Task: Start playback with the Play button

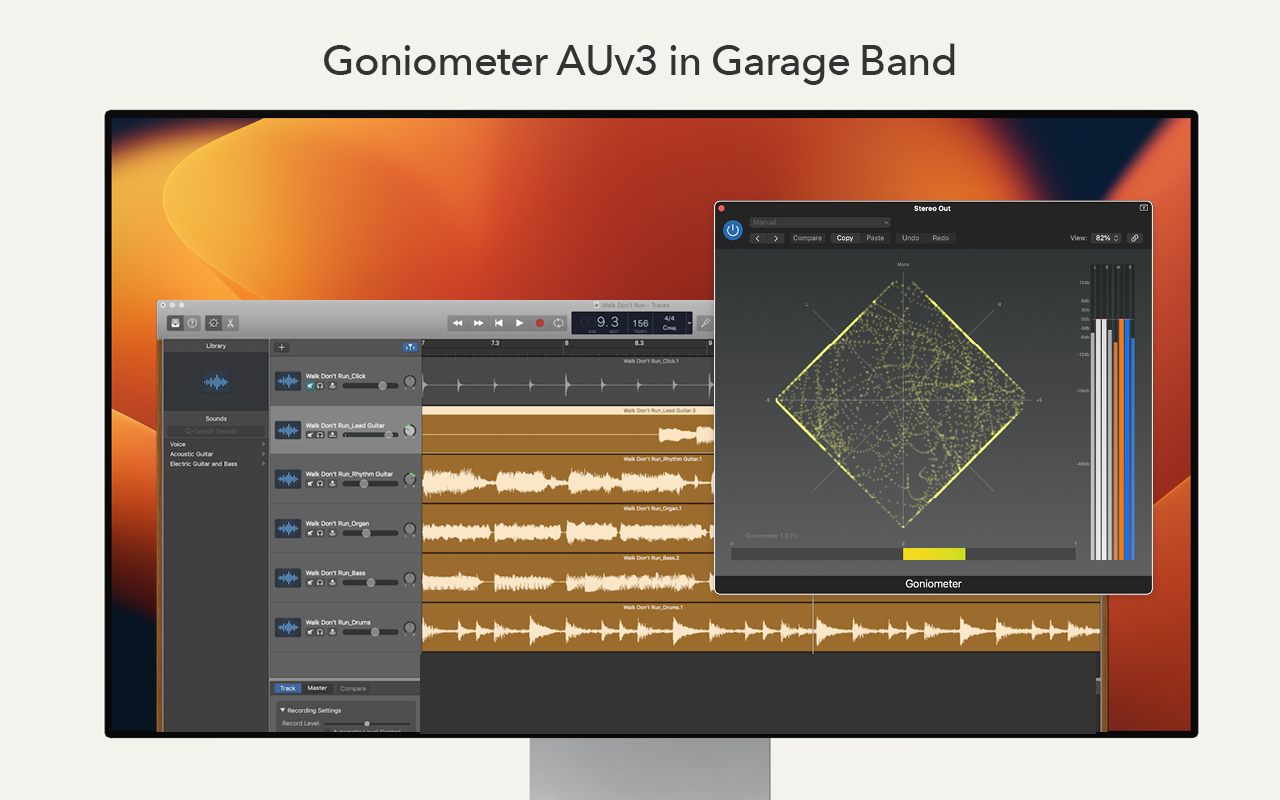Action: 519,323
